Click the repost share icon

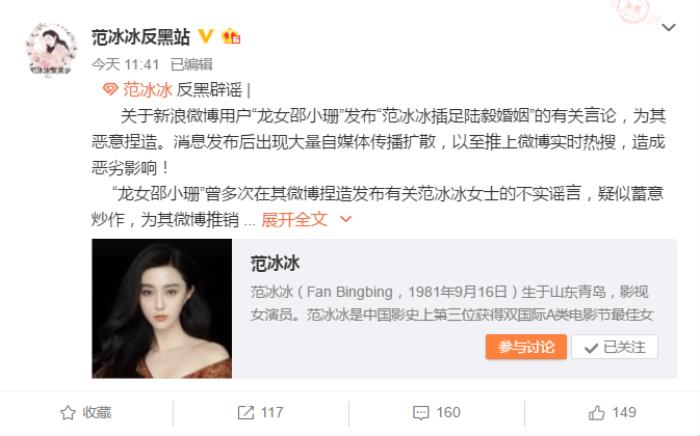[246, 413]
